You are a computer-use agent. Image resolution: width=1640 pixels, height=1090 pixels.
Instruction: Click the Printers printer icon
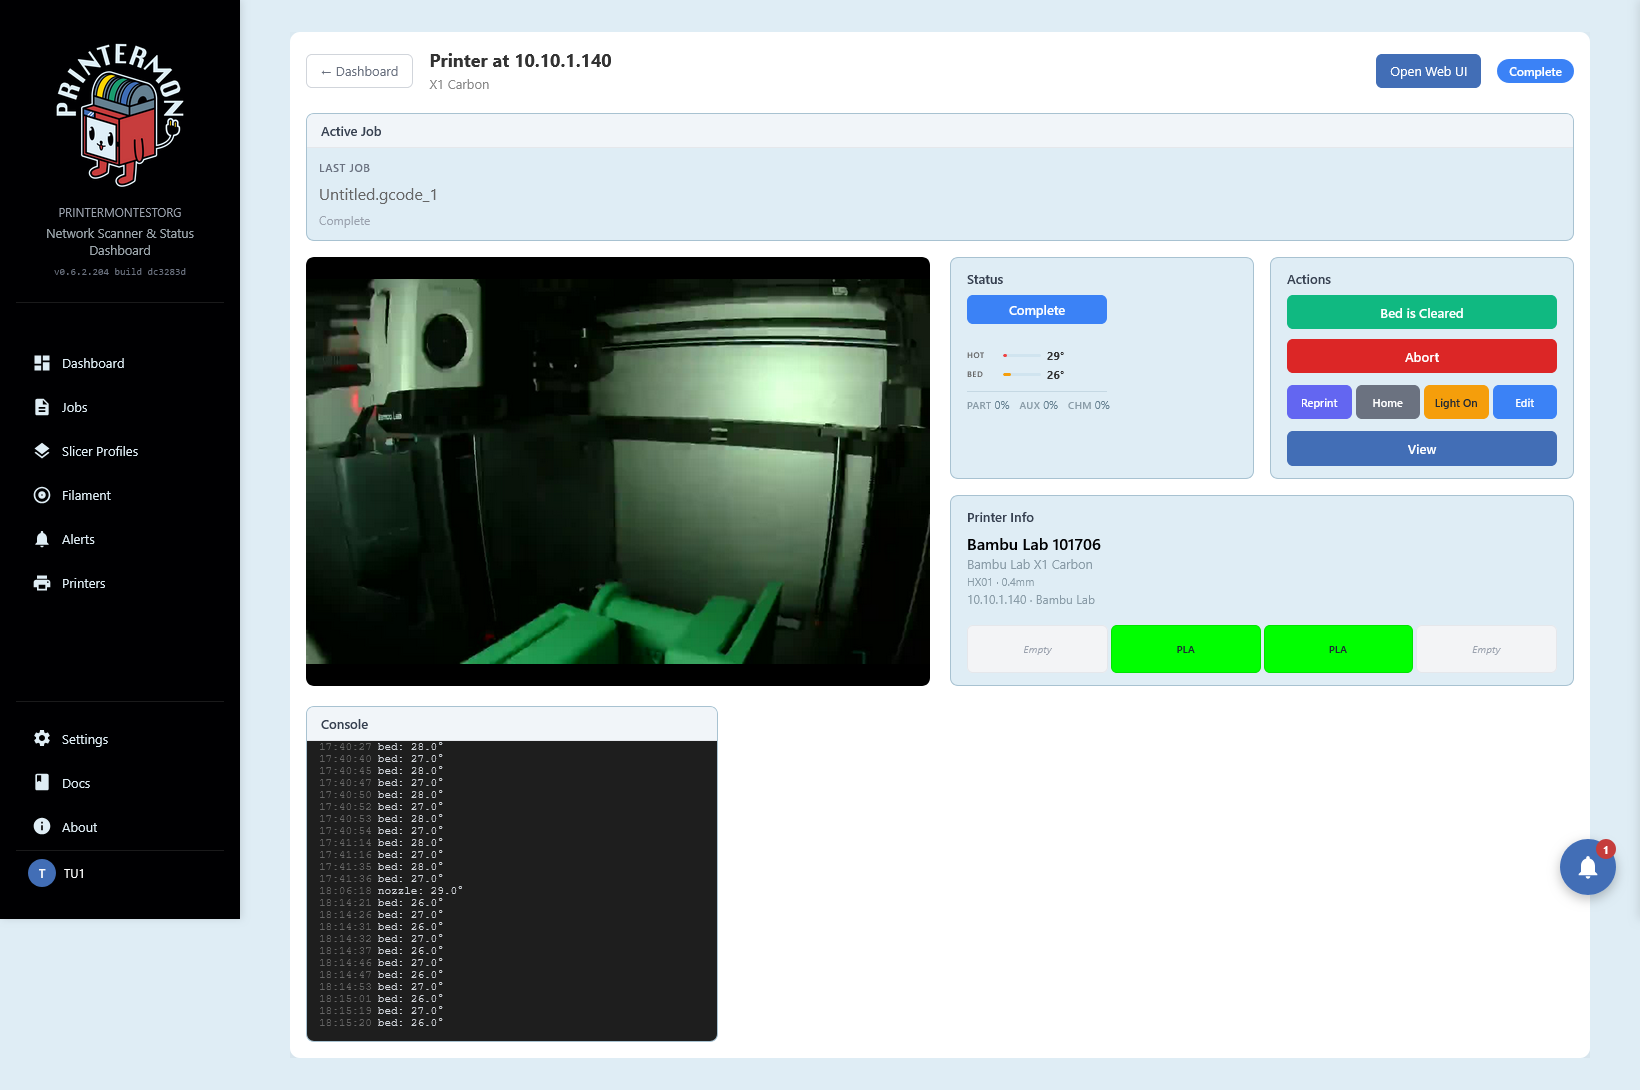coord(42,583)
